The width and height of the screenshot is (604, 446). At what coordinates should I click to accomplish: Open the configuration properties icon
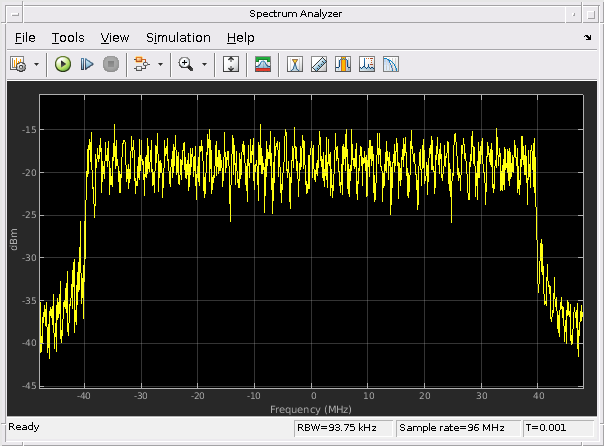(x=18, y=64)
